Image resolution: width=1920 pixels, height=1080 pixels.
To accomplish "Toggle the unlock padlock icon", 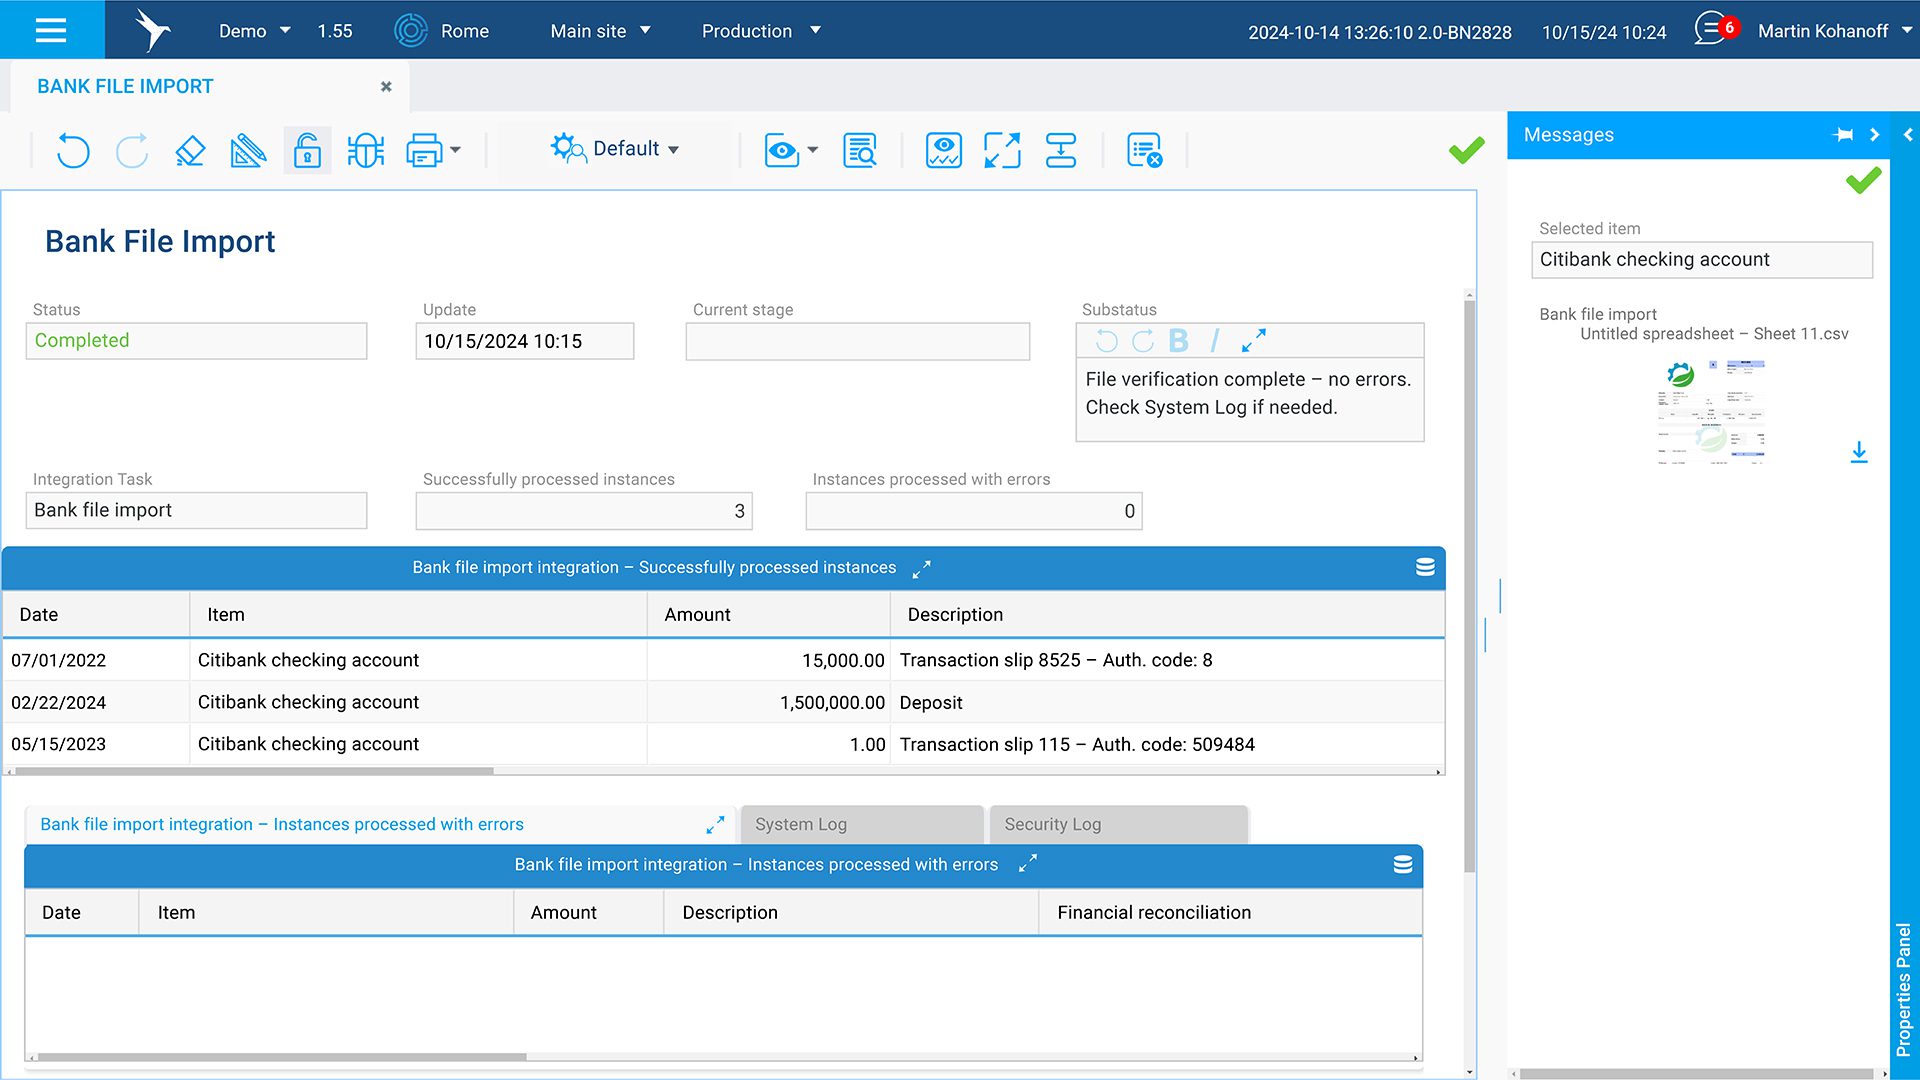I will point(307,151).
